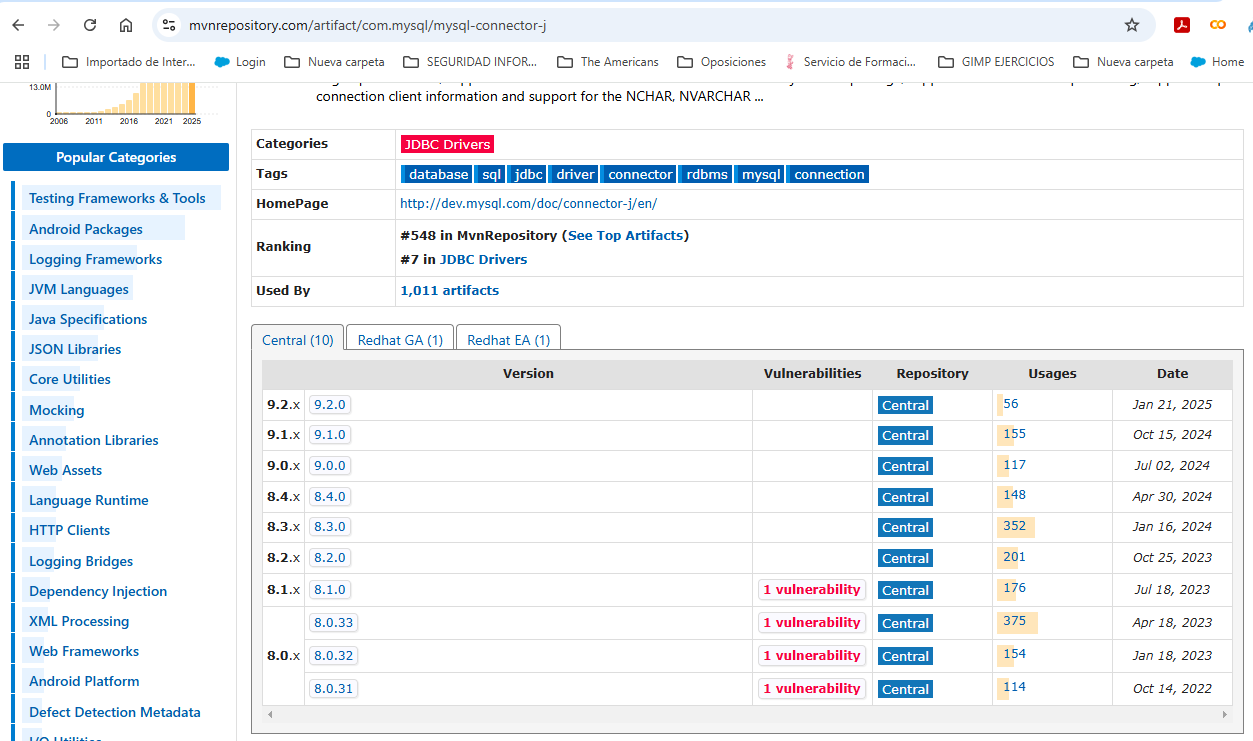1253x741 pixels.
Task: Open the orange infinity extension icon
Action: 1218,25
